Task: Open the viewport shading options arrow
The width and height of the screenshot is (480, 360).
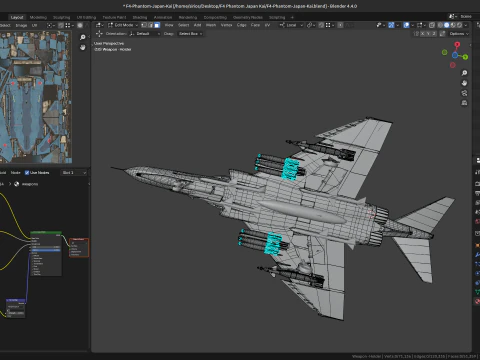Action: [x=466, y=25]
